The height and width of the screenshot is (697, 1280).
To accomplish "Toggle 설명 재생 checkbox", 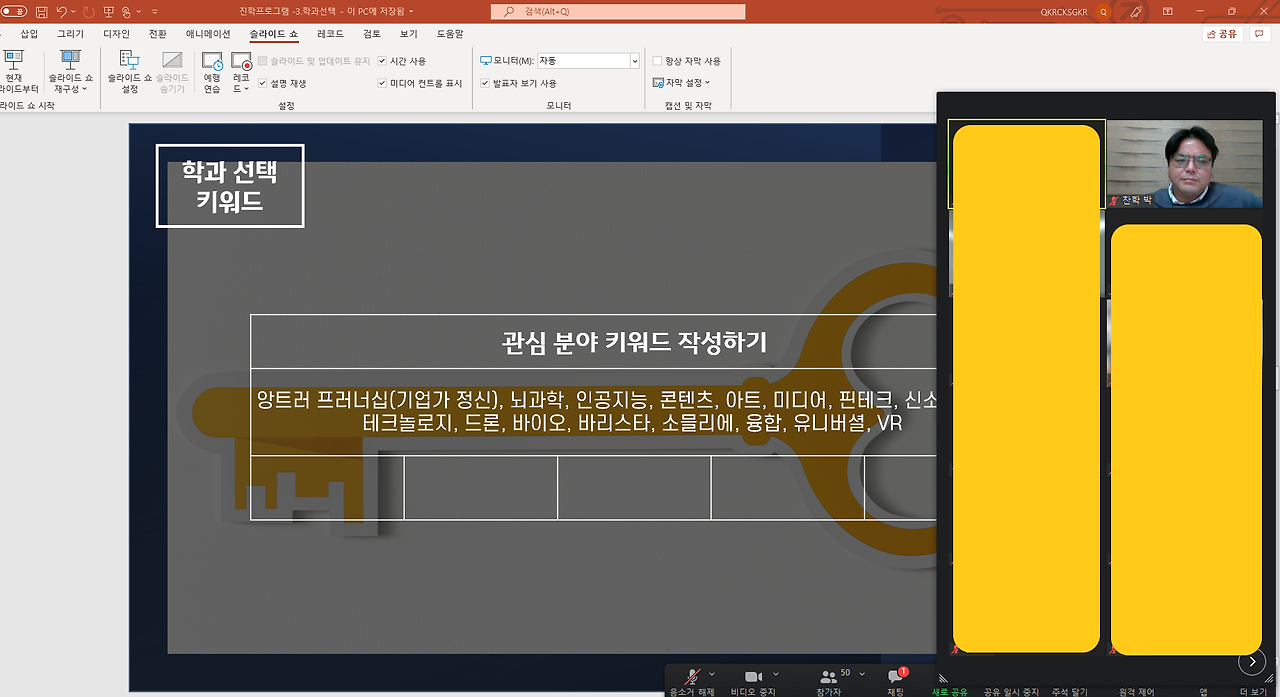I will [x=263, y=83].
